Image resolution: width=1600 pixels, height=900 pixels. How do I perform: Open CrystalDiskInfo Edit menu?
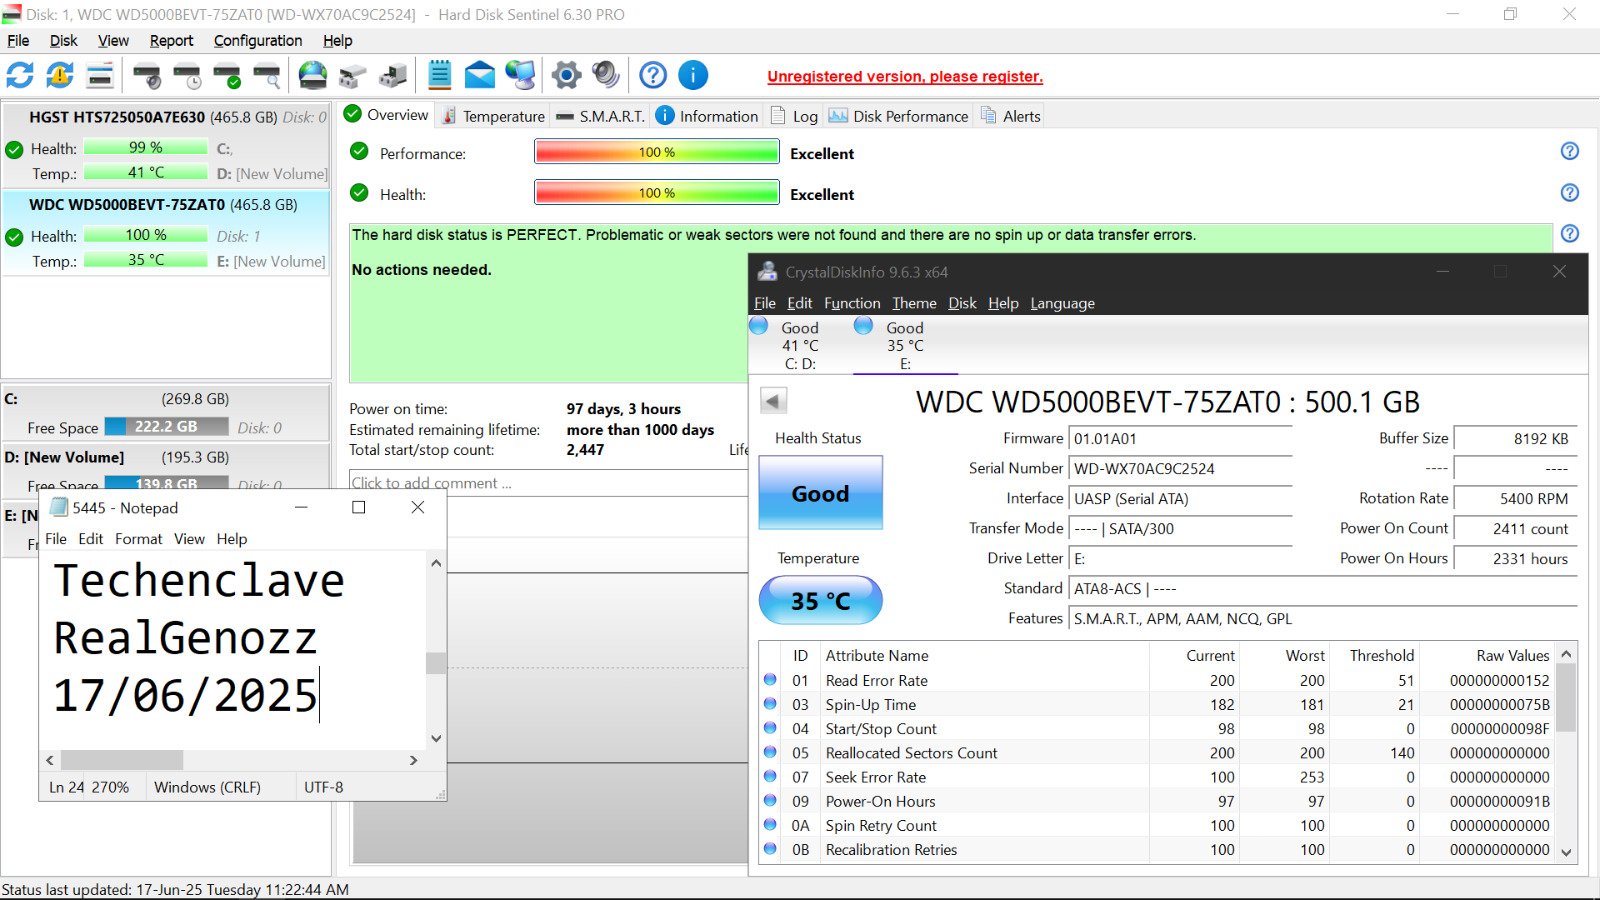coord(799,303)
